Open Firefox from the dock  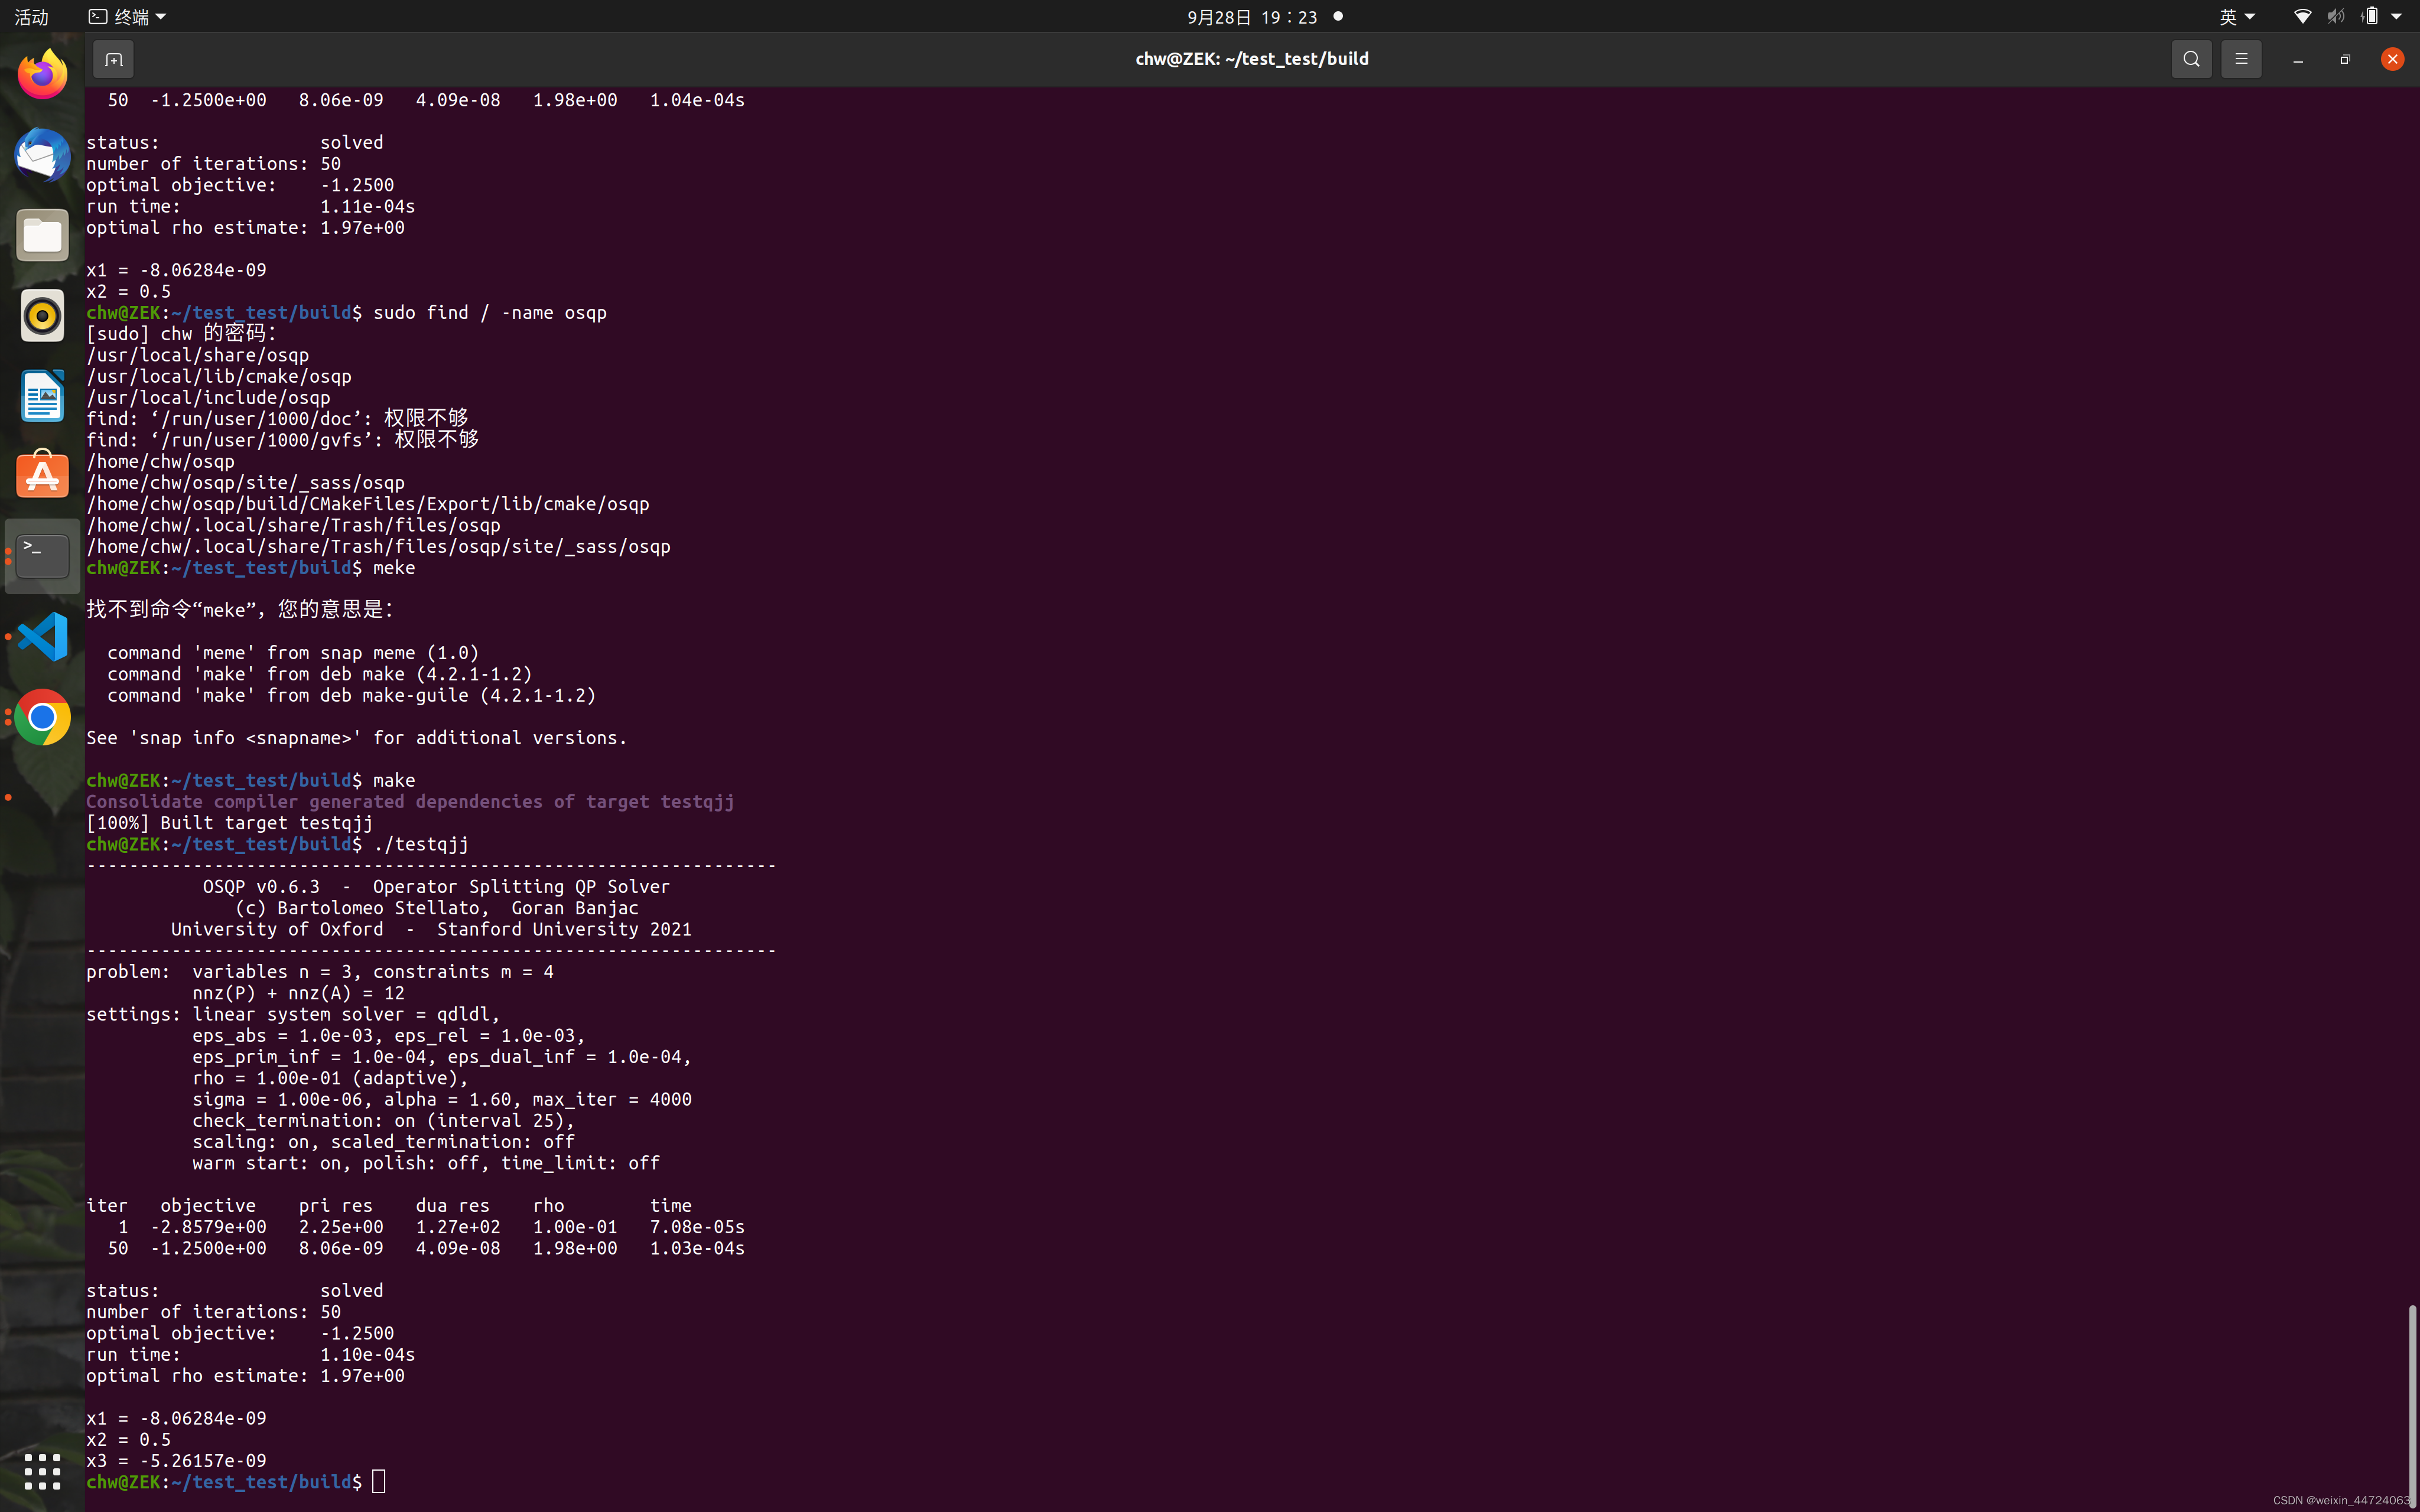[41, 74]
